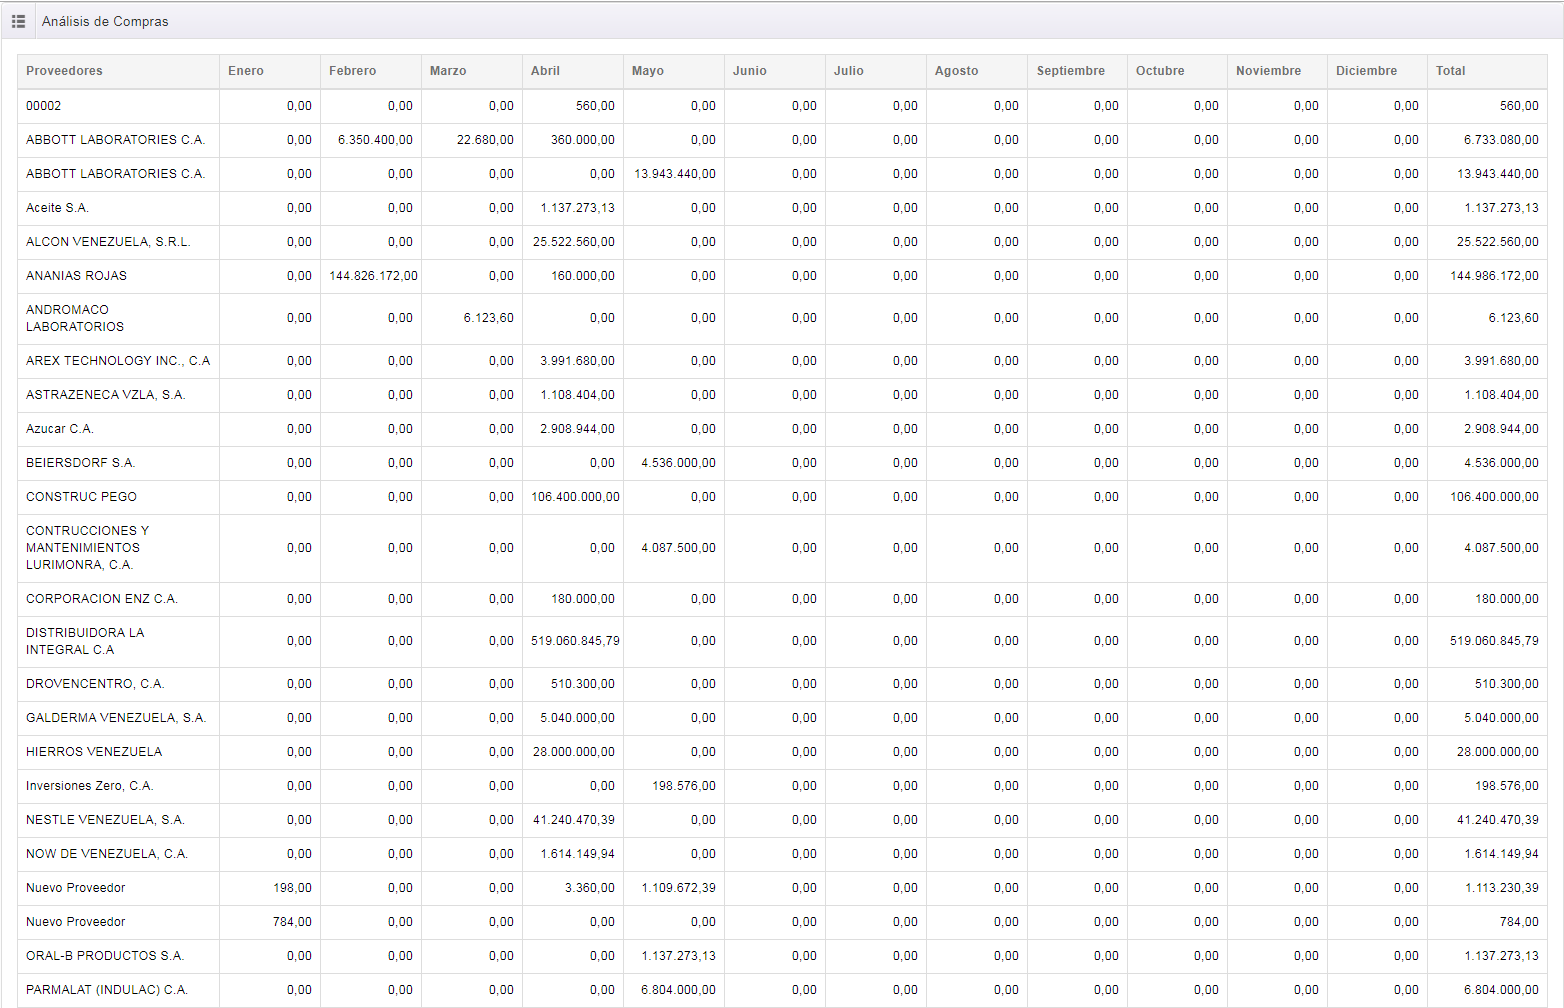Click Abril value 25.522.560,00 for Alcon
This screenshot has width=1564, height=1008.
click(574, 242)
